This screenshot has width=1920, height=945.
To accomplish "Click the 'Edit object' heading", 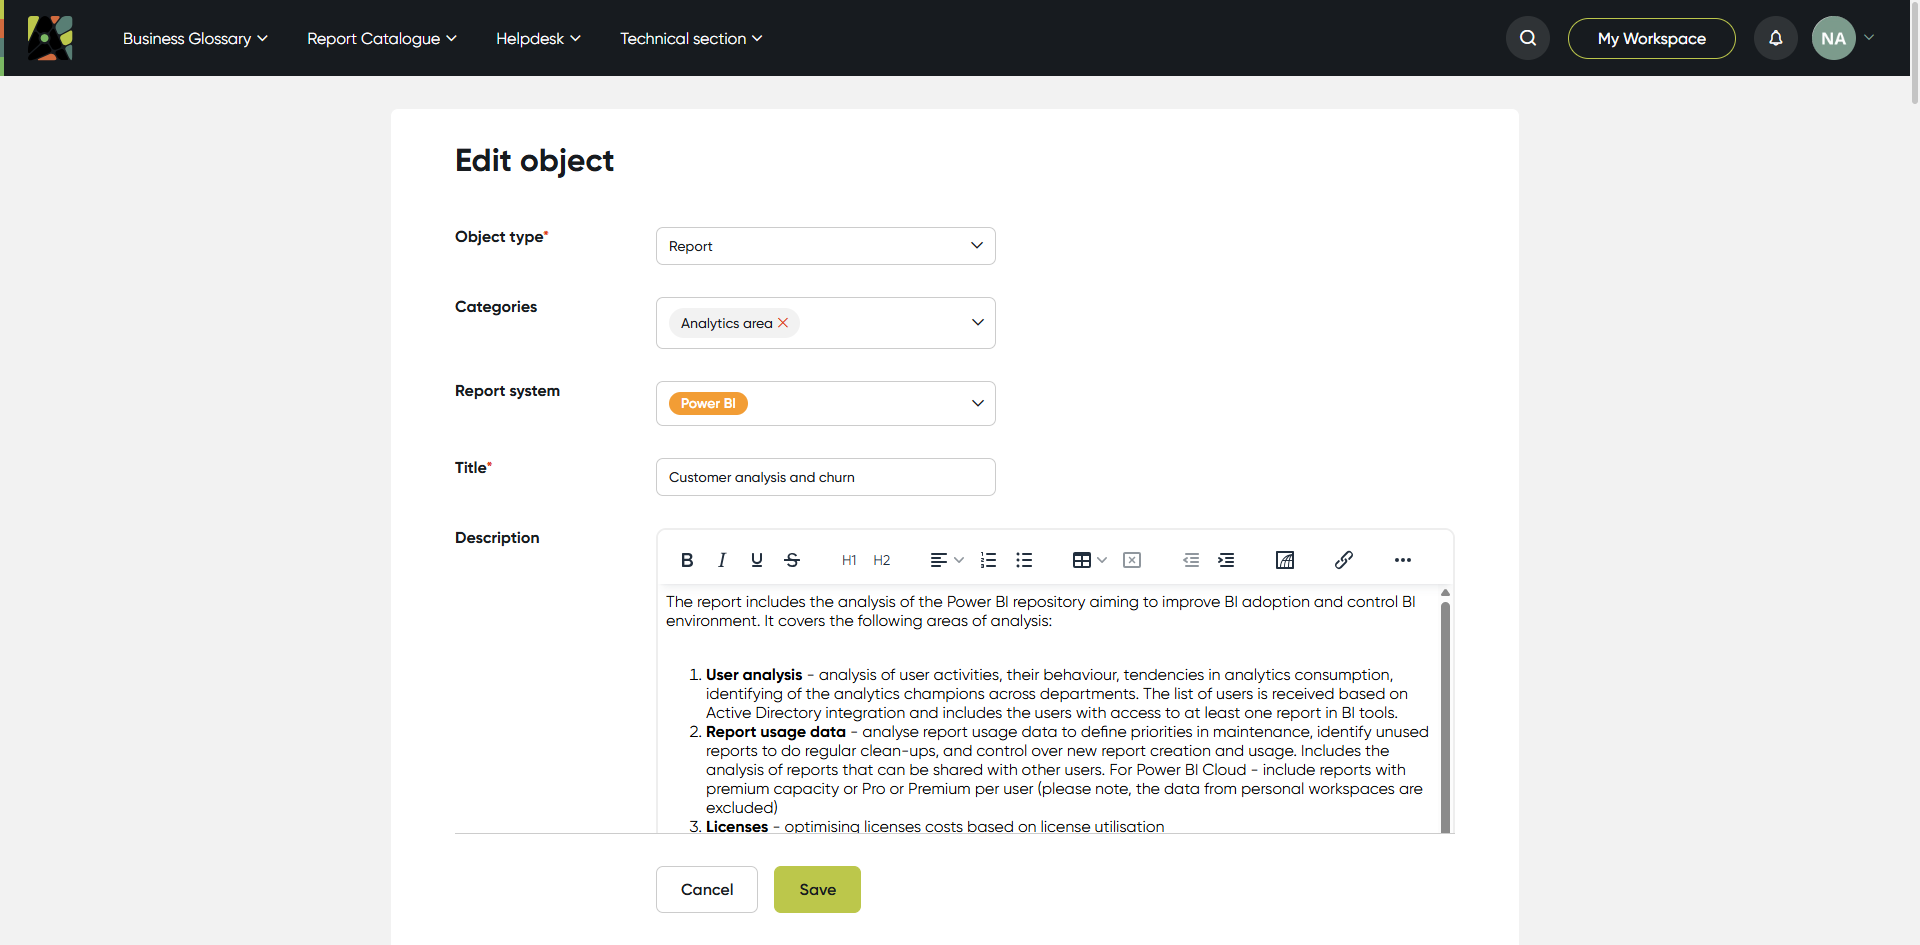I will coord(534,161).
